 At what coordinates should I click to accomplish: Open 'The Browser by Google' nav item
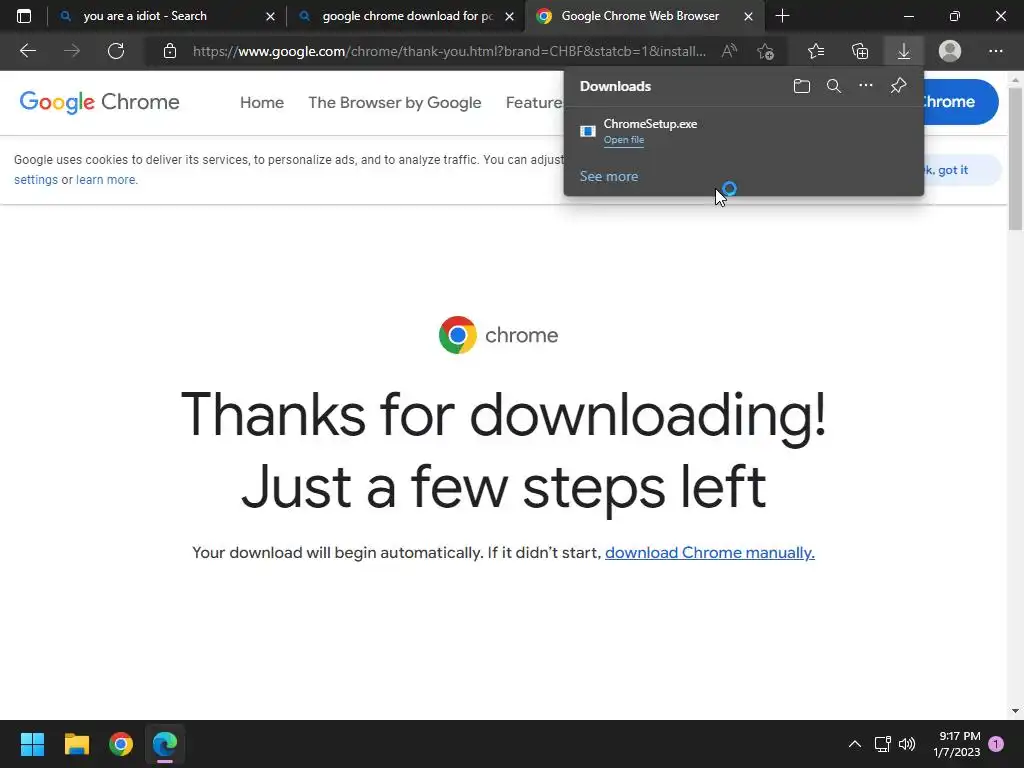tap(394, 103)
